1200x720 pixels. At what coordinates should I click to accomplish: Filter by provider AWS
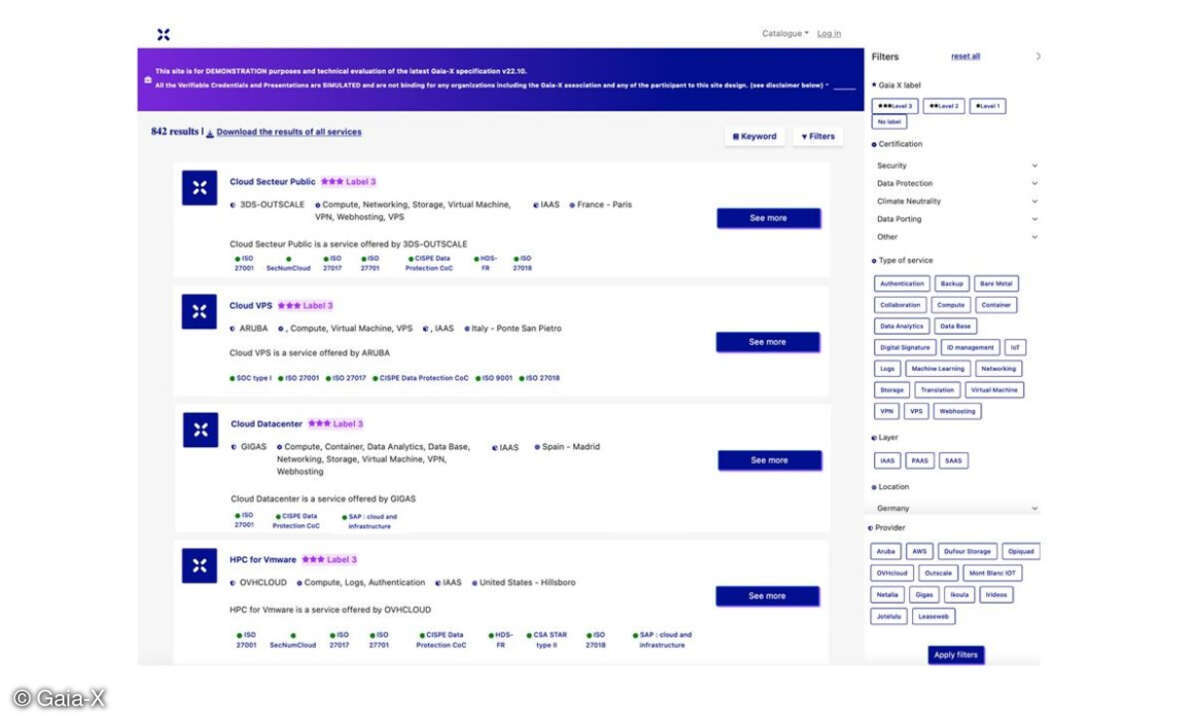pos(919,551)
